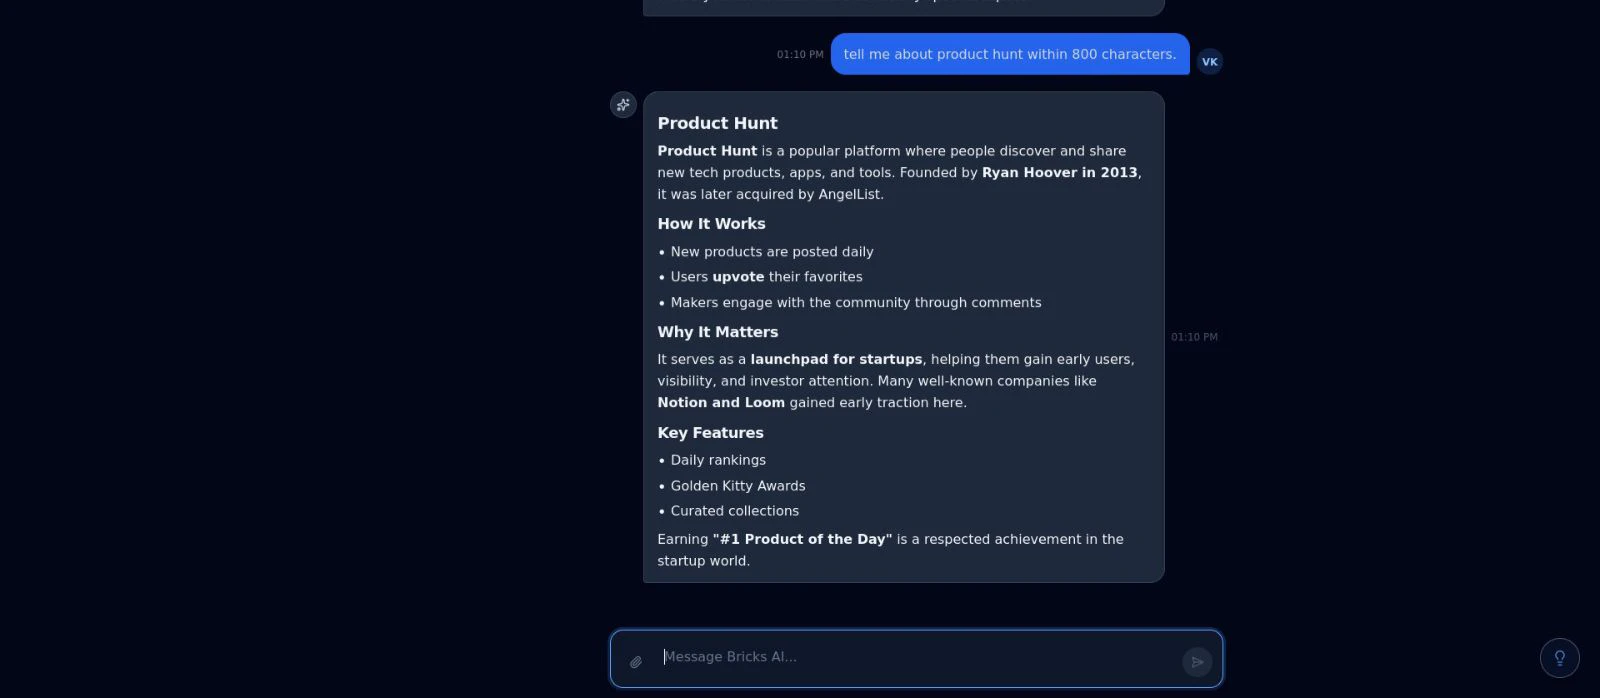Image resolution: width=1600 pixels, height=698 pixels.
Task: Click the send message arrow button
Action: click(1197, 661)
